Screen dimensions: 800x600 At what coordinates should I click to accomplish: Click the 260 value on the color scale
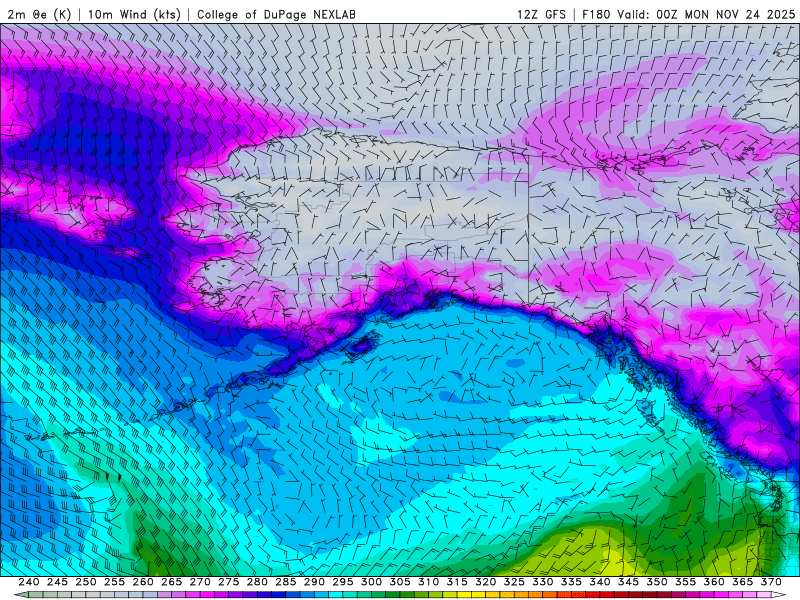(x=143, y=582)
